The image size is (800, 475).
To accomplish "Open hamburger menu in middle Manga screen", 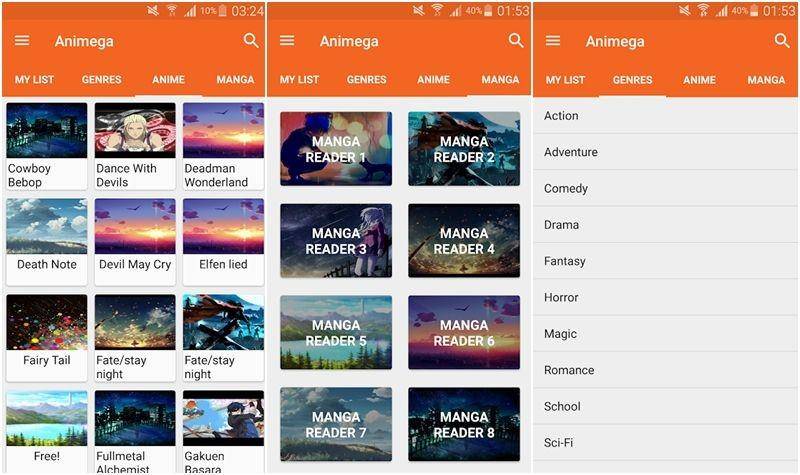I will point(287,40).
